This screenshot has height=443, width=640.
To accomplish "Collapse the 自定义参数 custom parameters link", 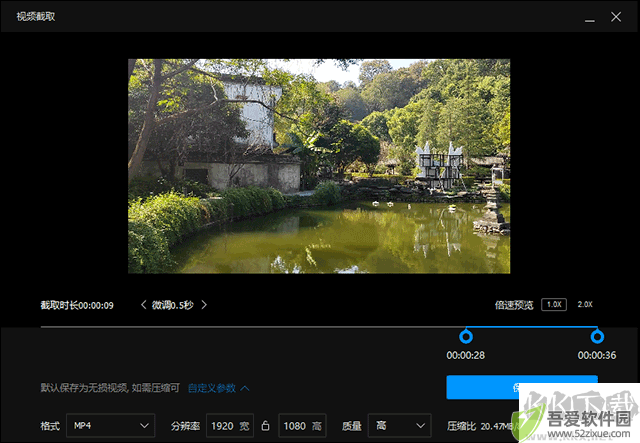I will [x=219, y=388].
